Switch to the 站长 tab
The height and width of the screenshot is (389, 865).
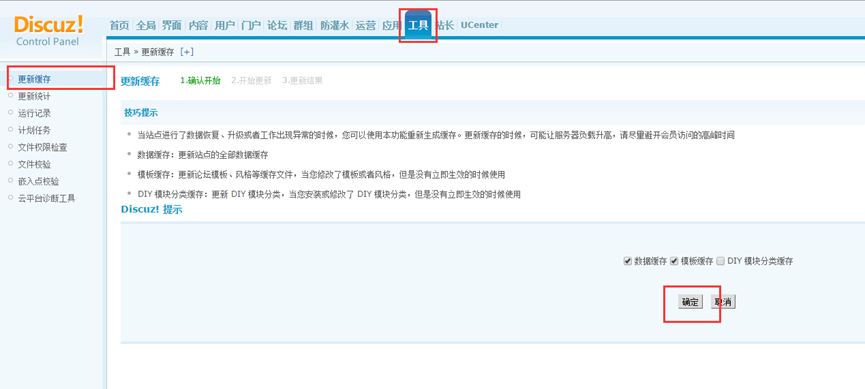coord(445,25)
